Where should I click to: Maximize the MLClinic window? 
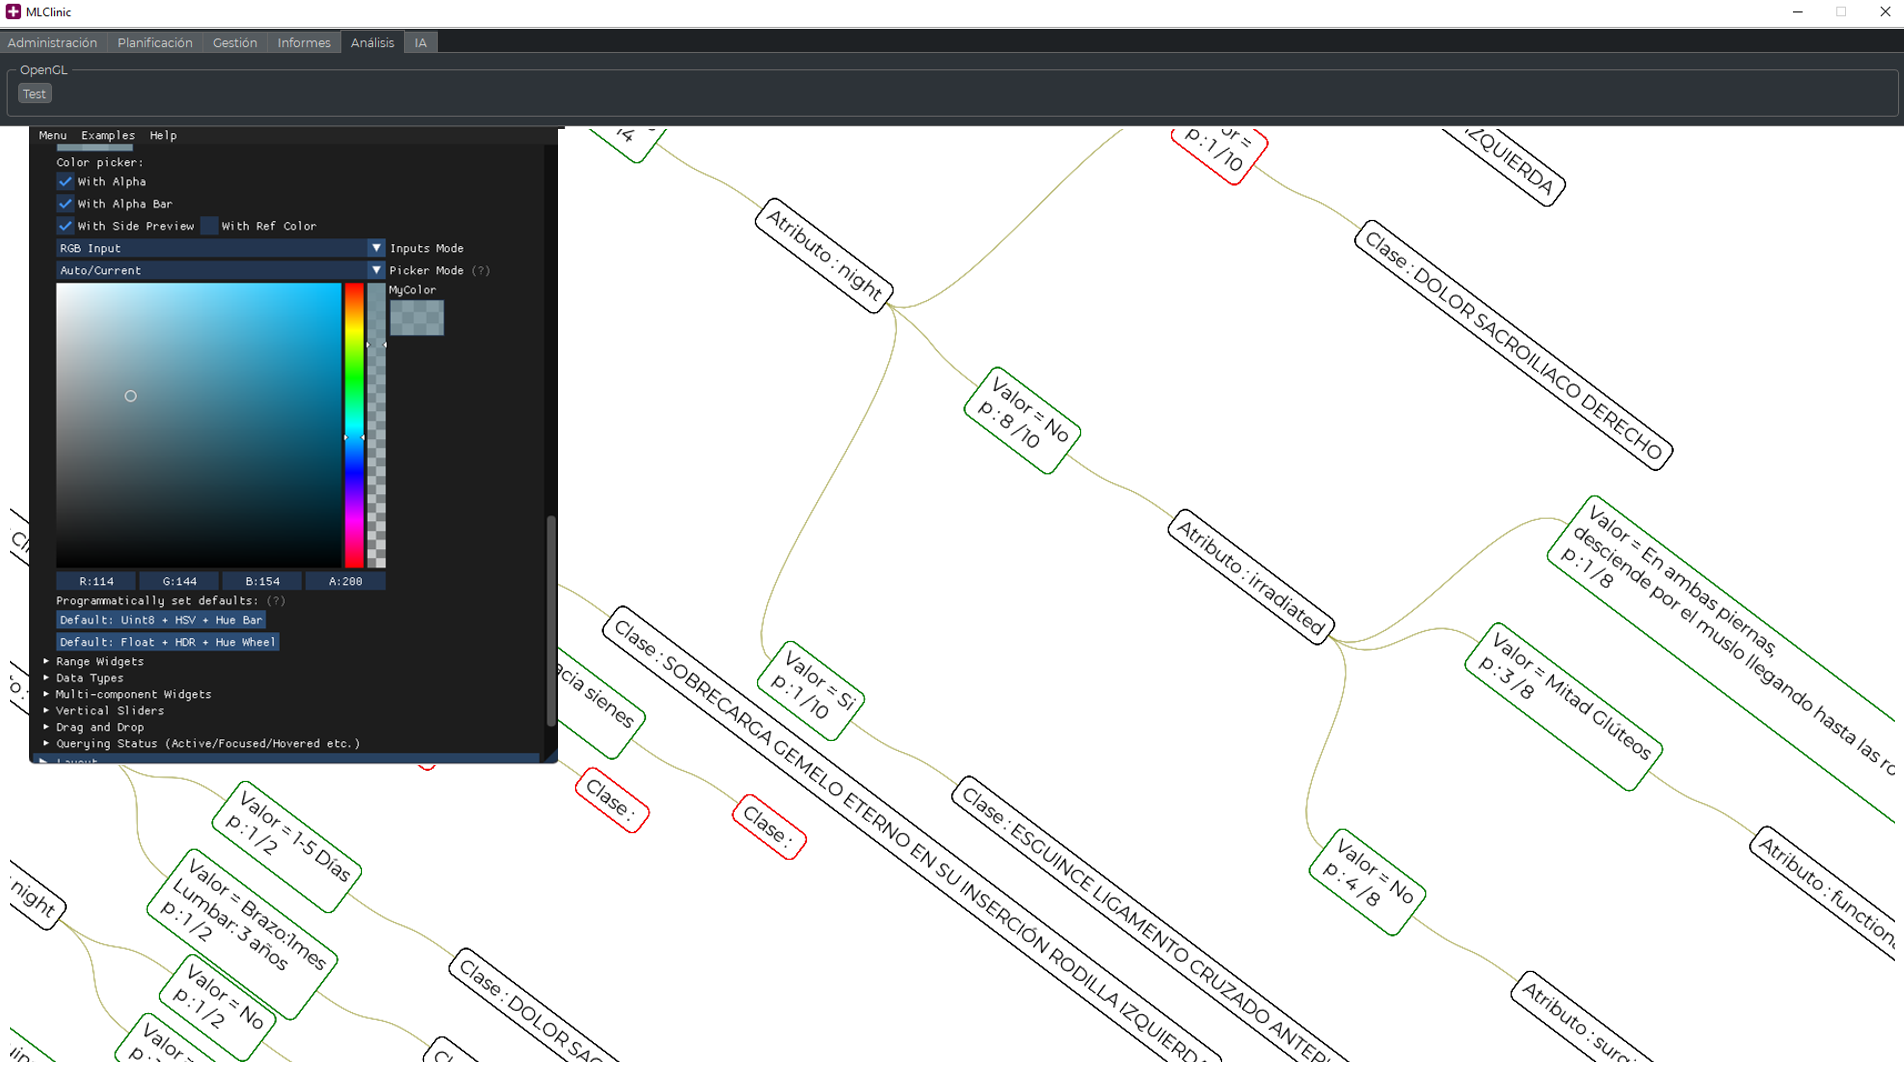(x=1840, y=12)
